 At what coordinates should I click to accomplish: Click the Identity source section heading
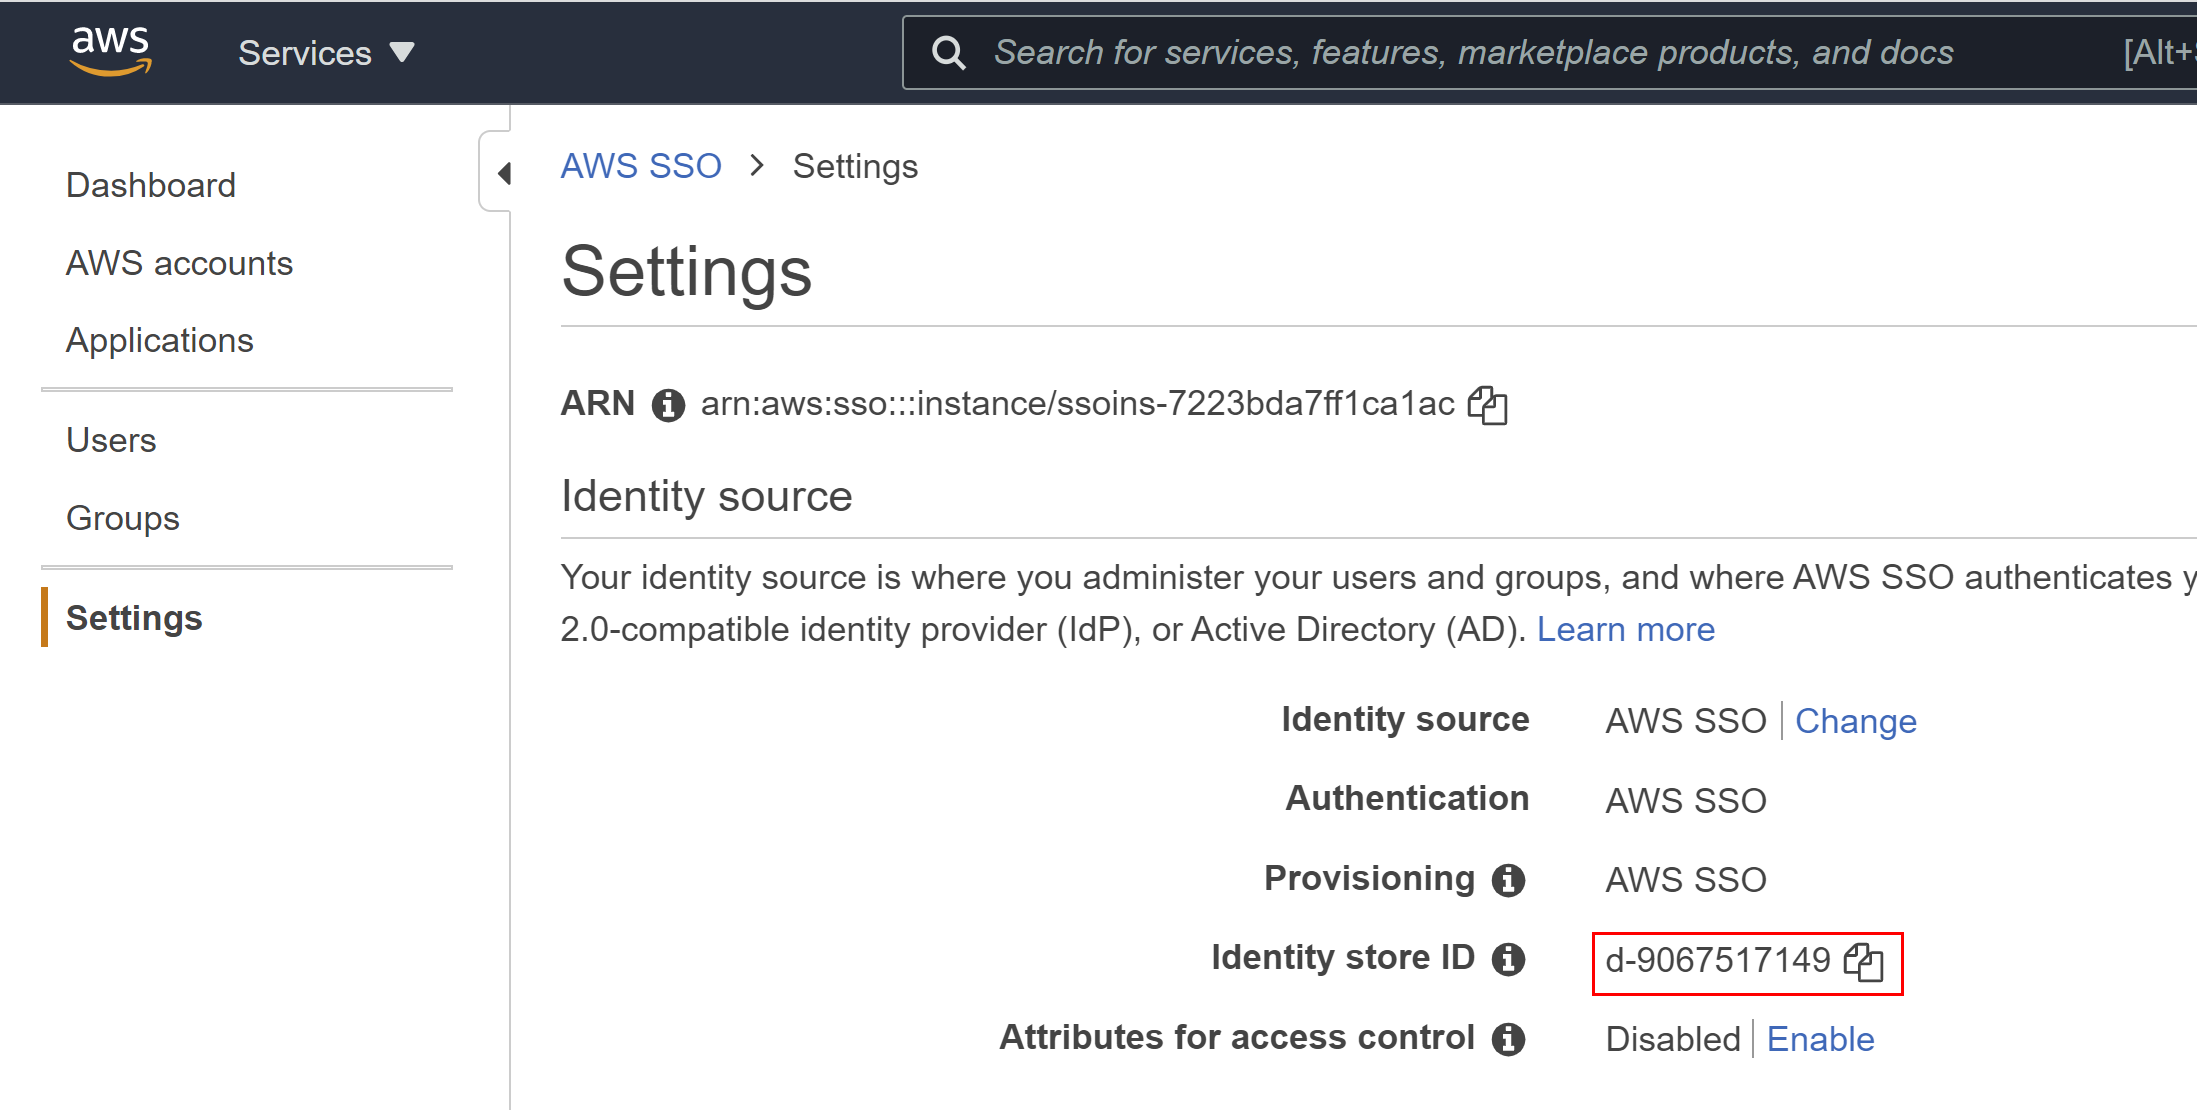[706, 496]
